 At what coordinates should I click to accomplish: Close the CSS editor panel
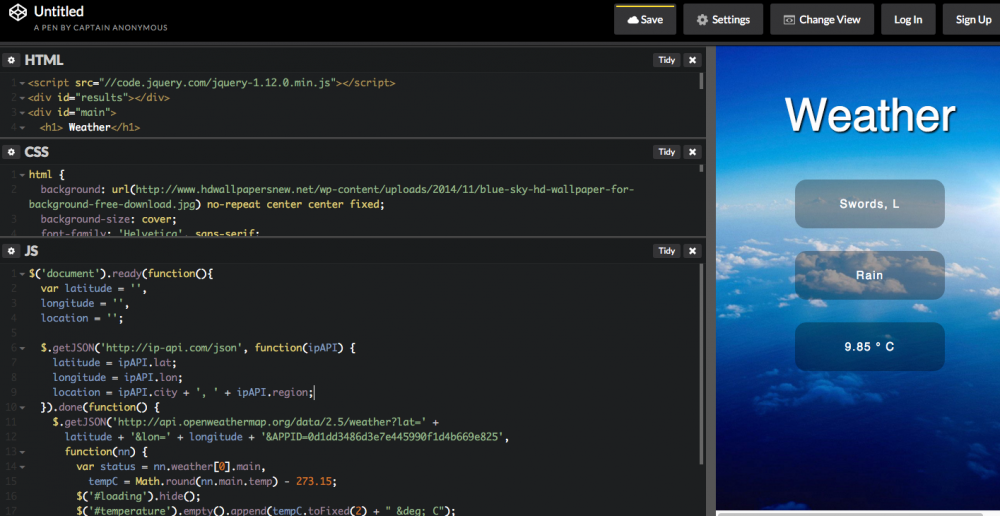(692, 152)
